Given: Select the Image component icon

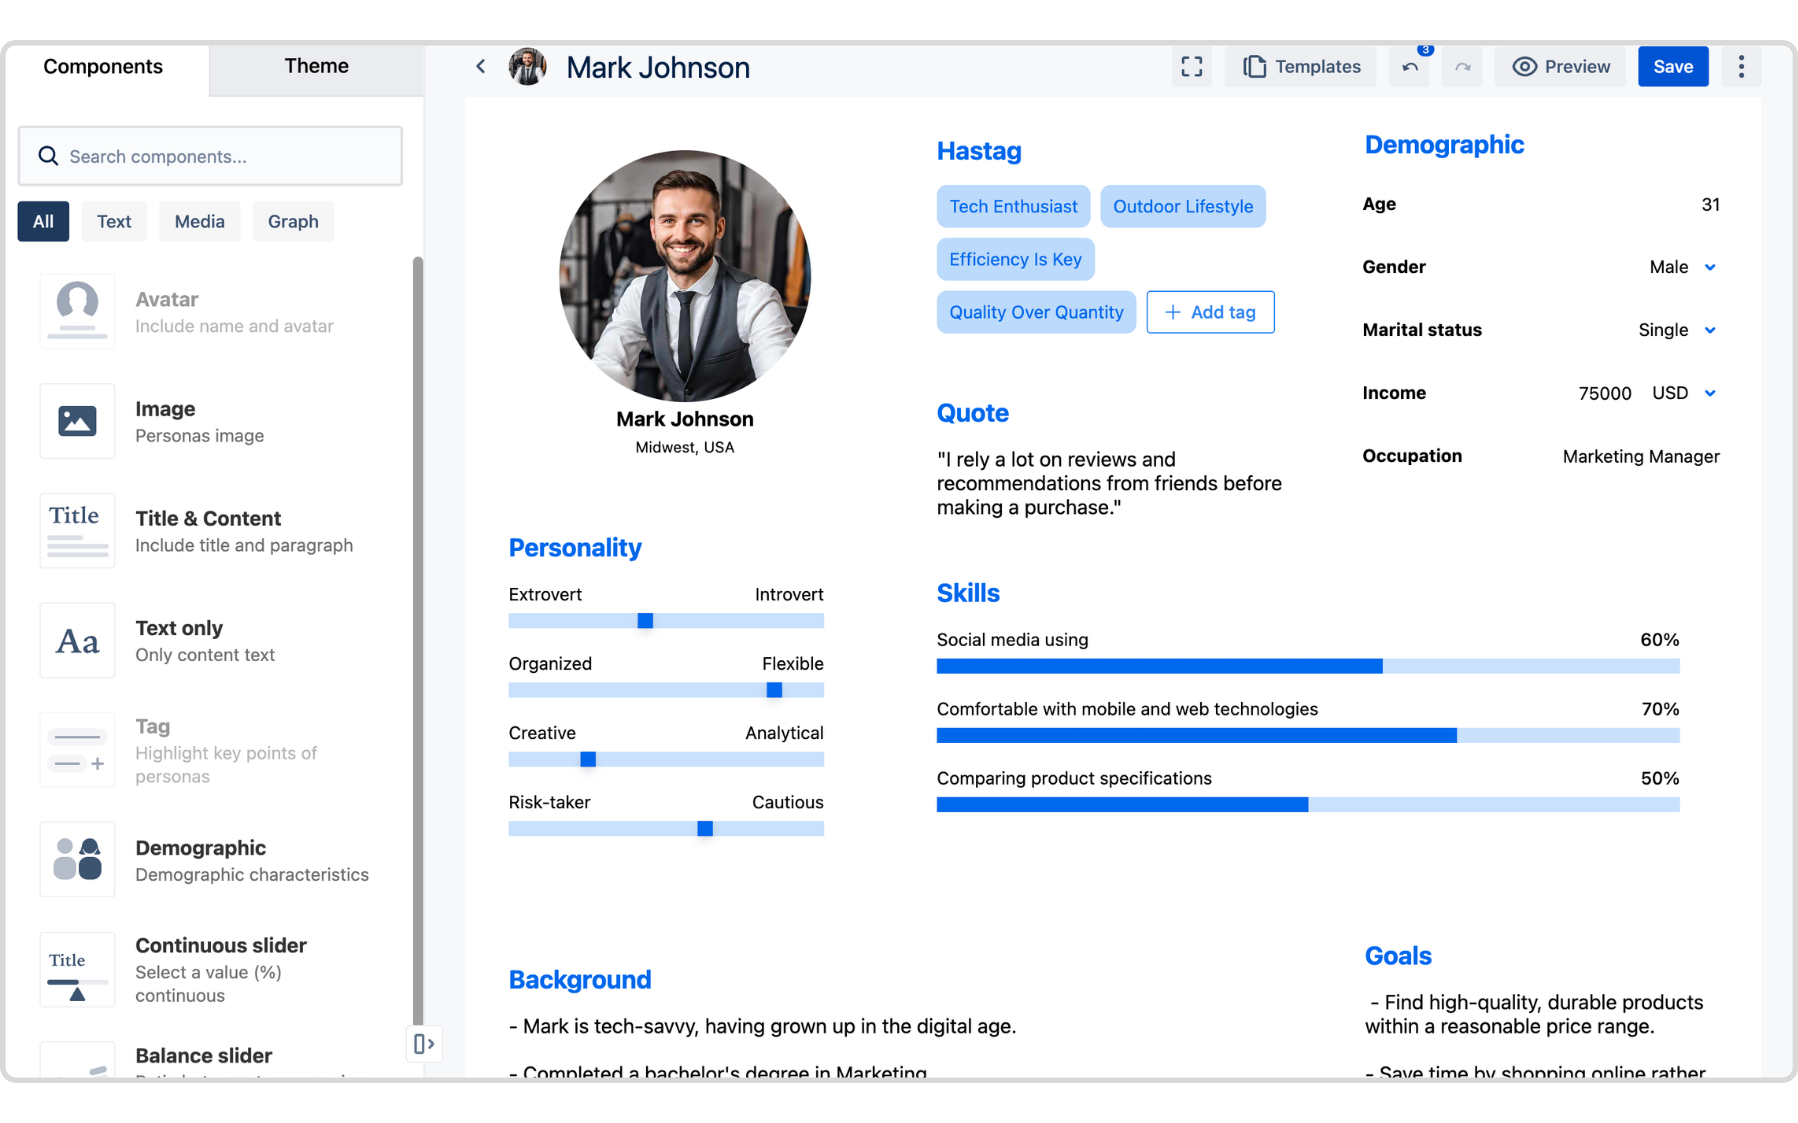Looking at the screenshot, I should [x=77, y=421].
